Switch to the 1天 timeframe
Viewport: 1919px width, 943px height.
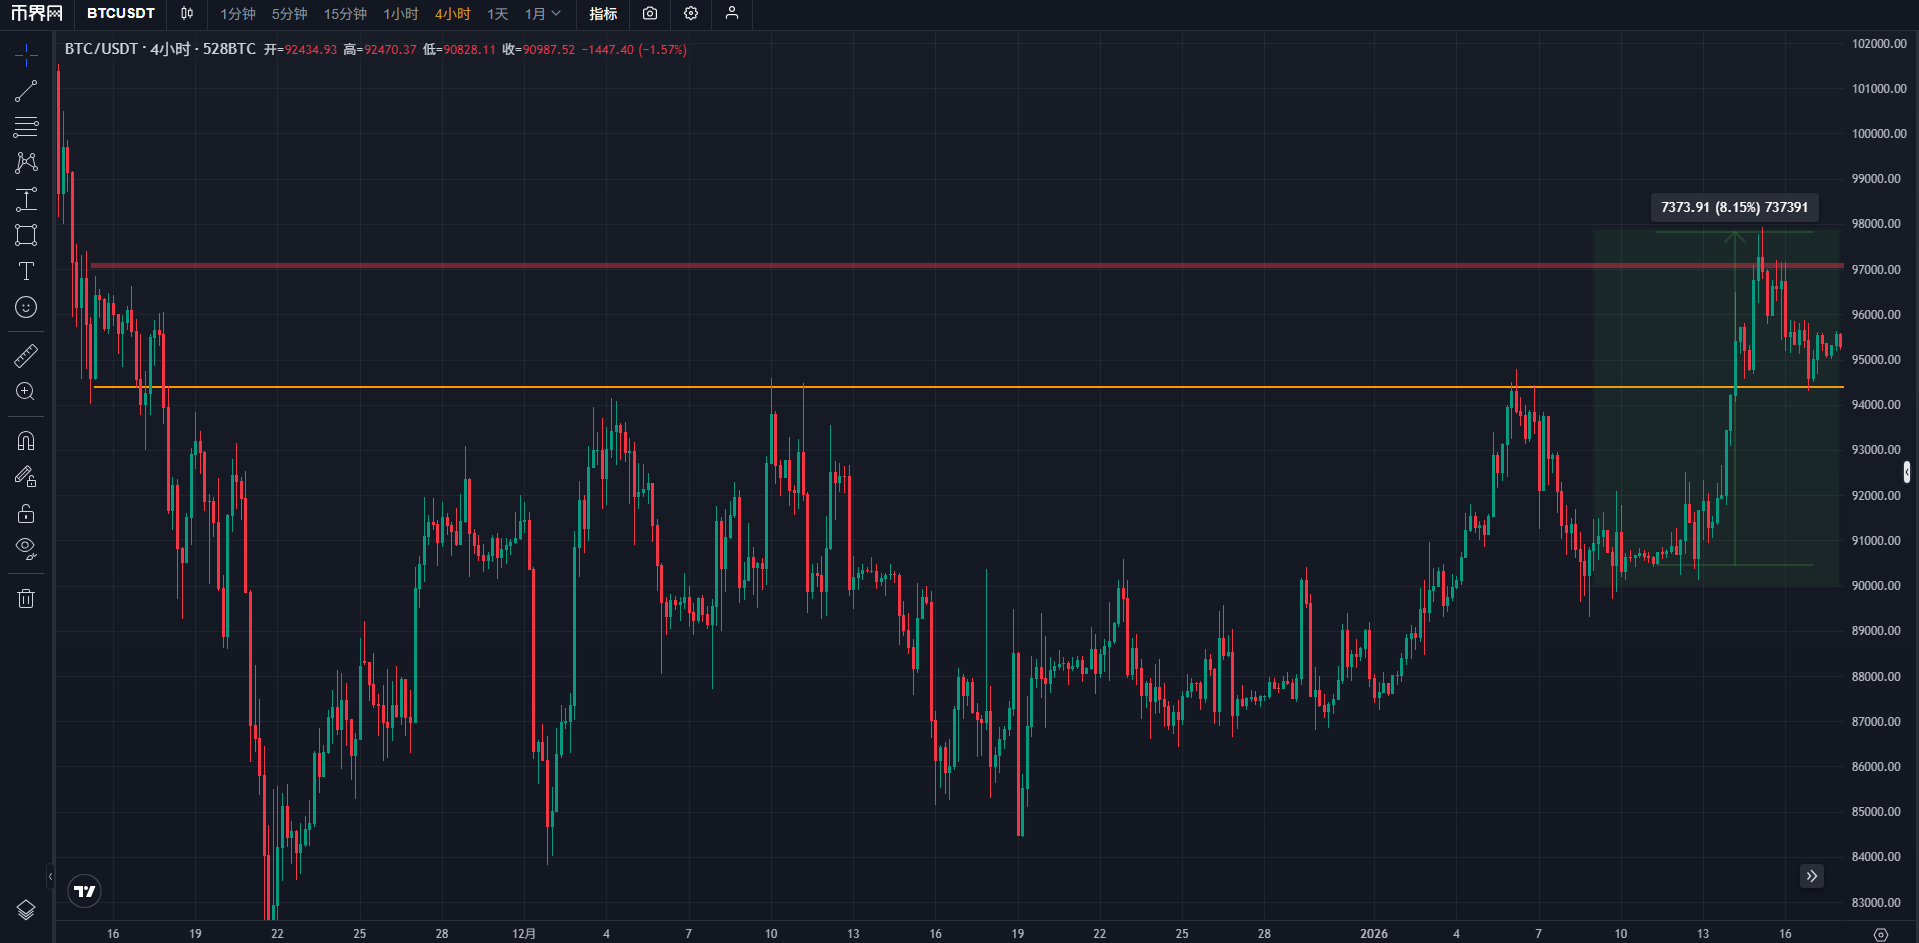498,14
